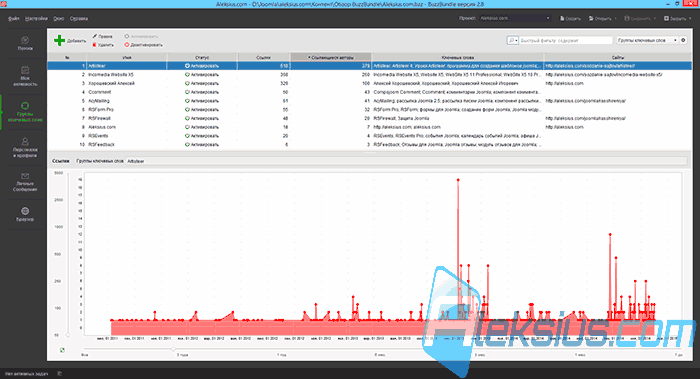Select the Artisteer row

click(x=370, y=66)
